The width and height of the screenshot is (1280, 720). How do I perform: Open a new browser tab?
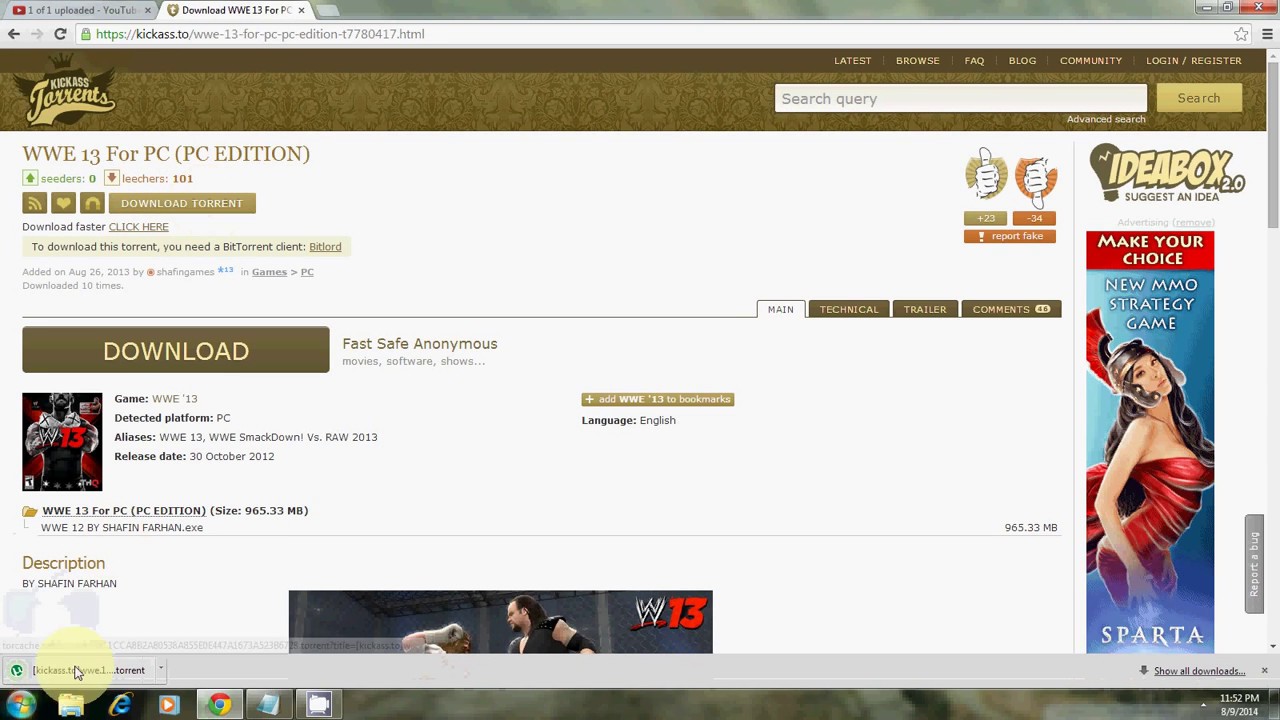point(328,10)
